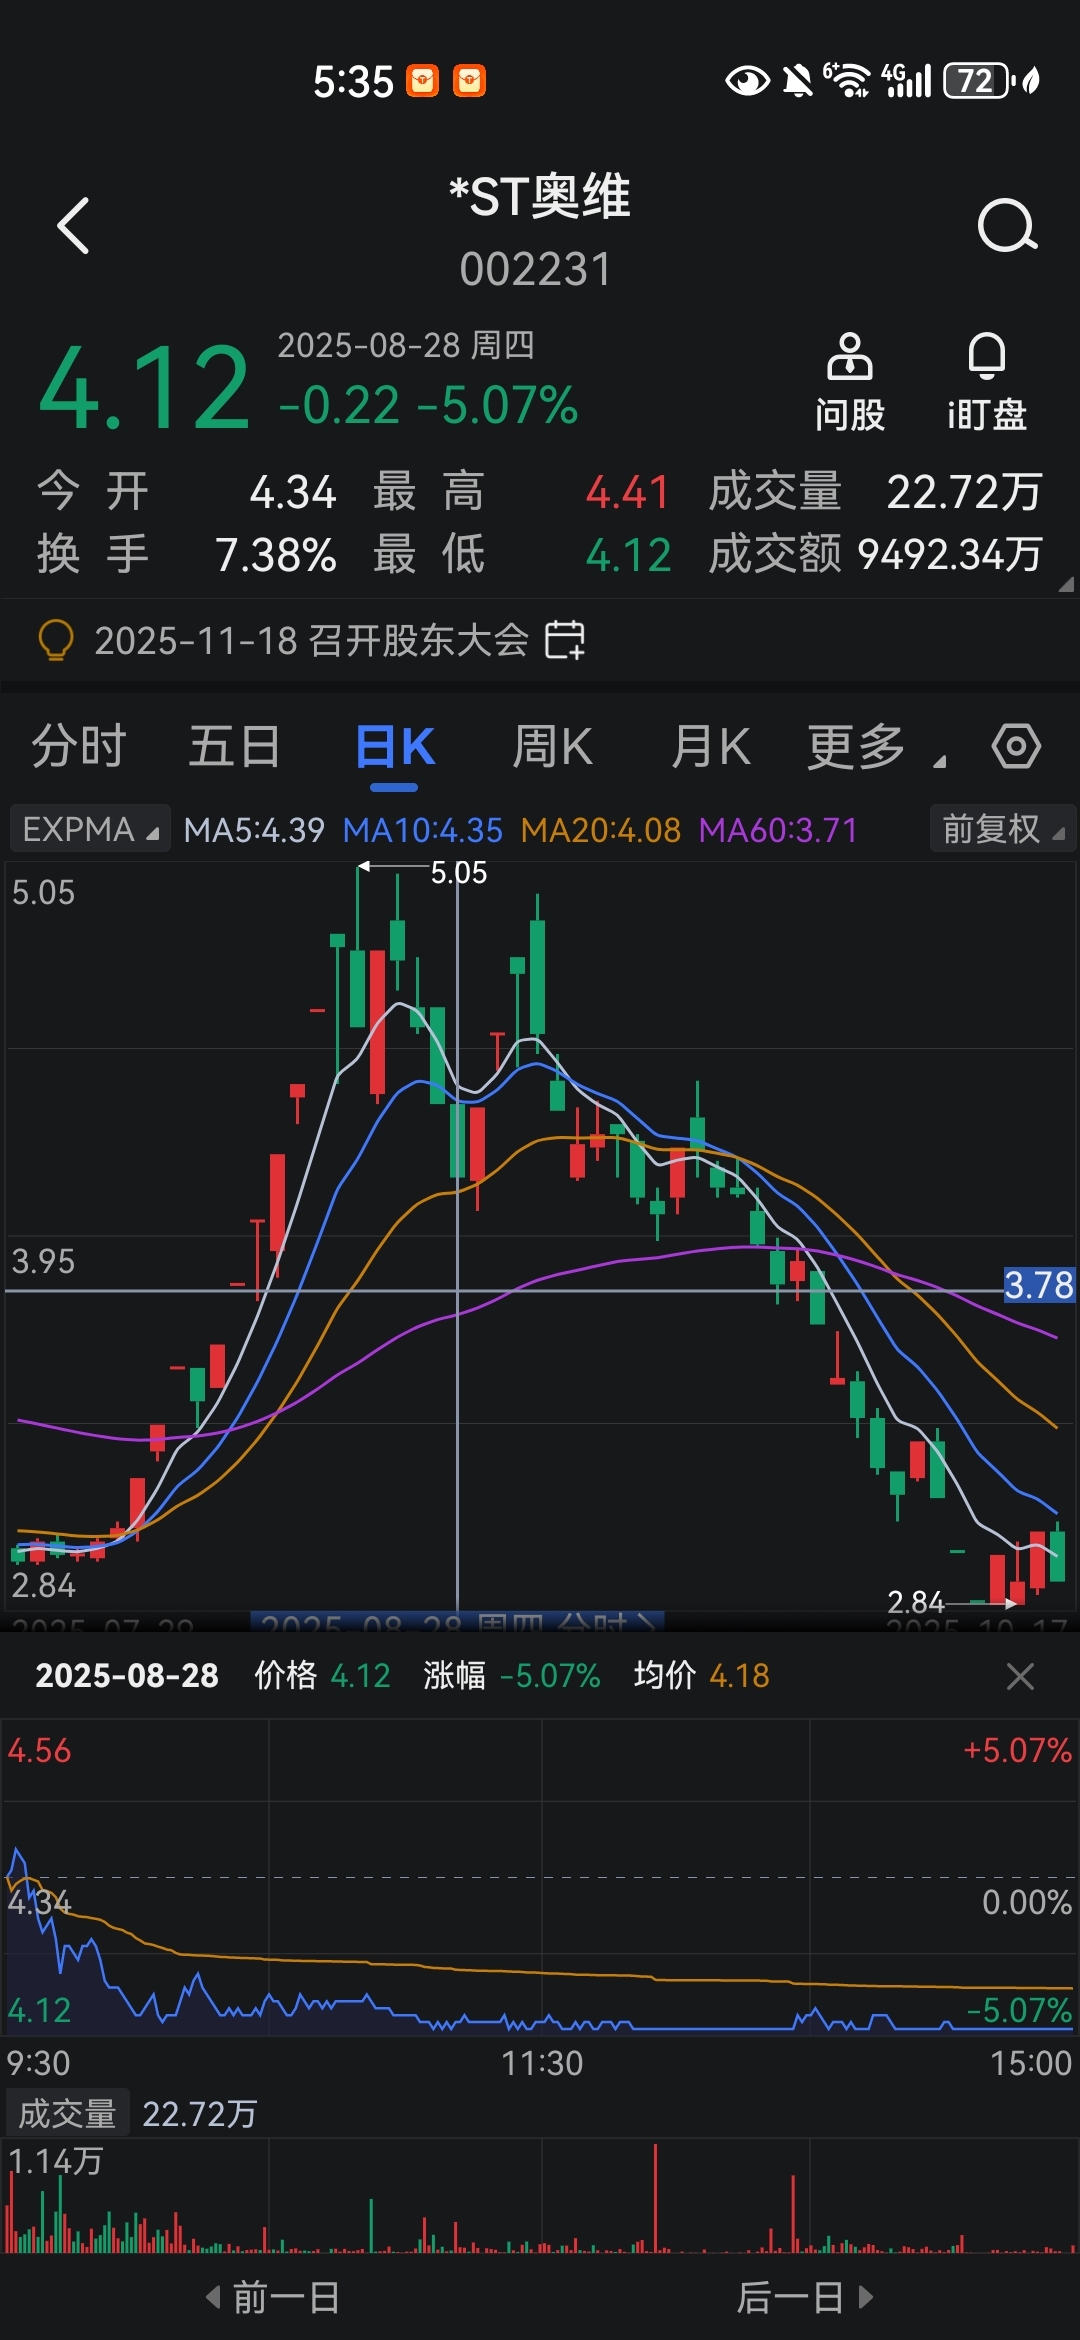The height and width of the screenshot is (2340, 1080).
Task: Tap the -0.22 -5.07% change text
Action: tap(428, 405)
